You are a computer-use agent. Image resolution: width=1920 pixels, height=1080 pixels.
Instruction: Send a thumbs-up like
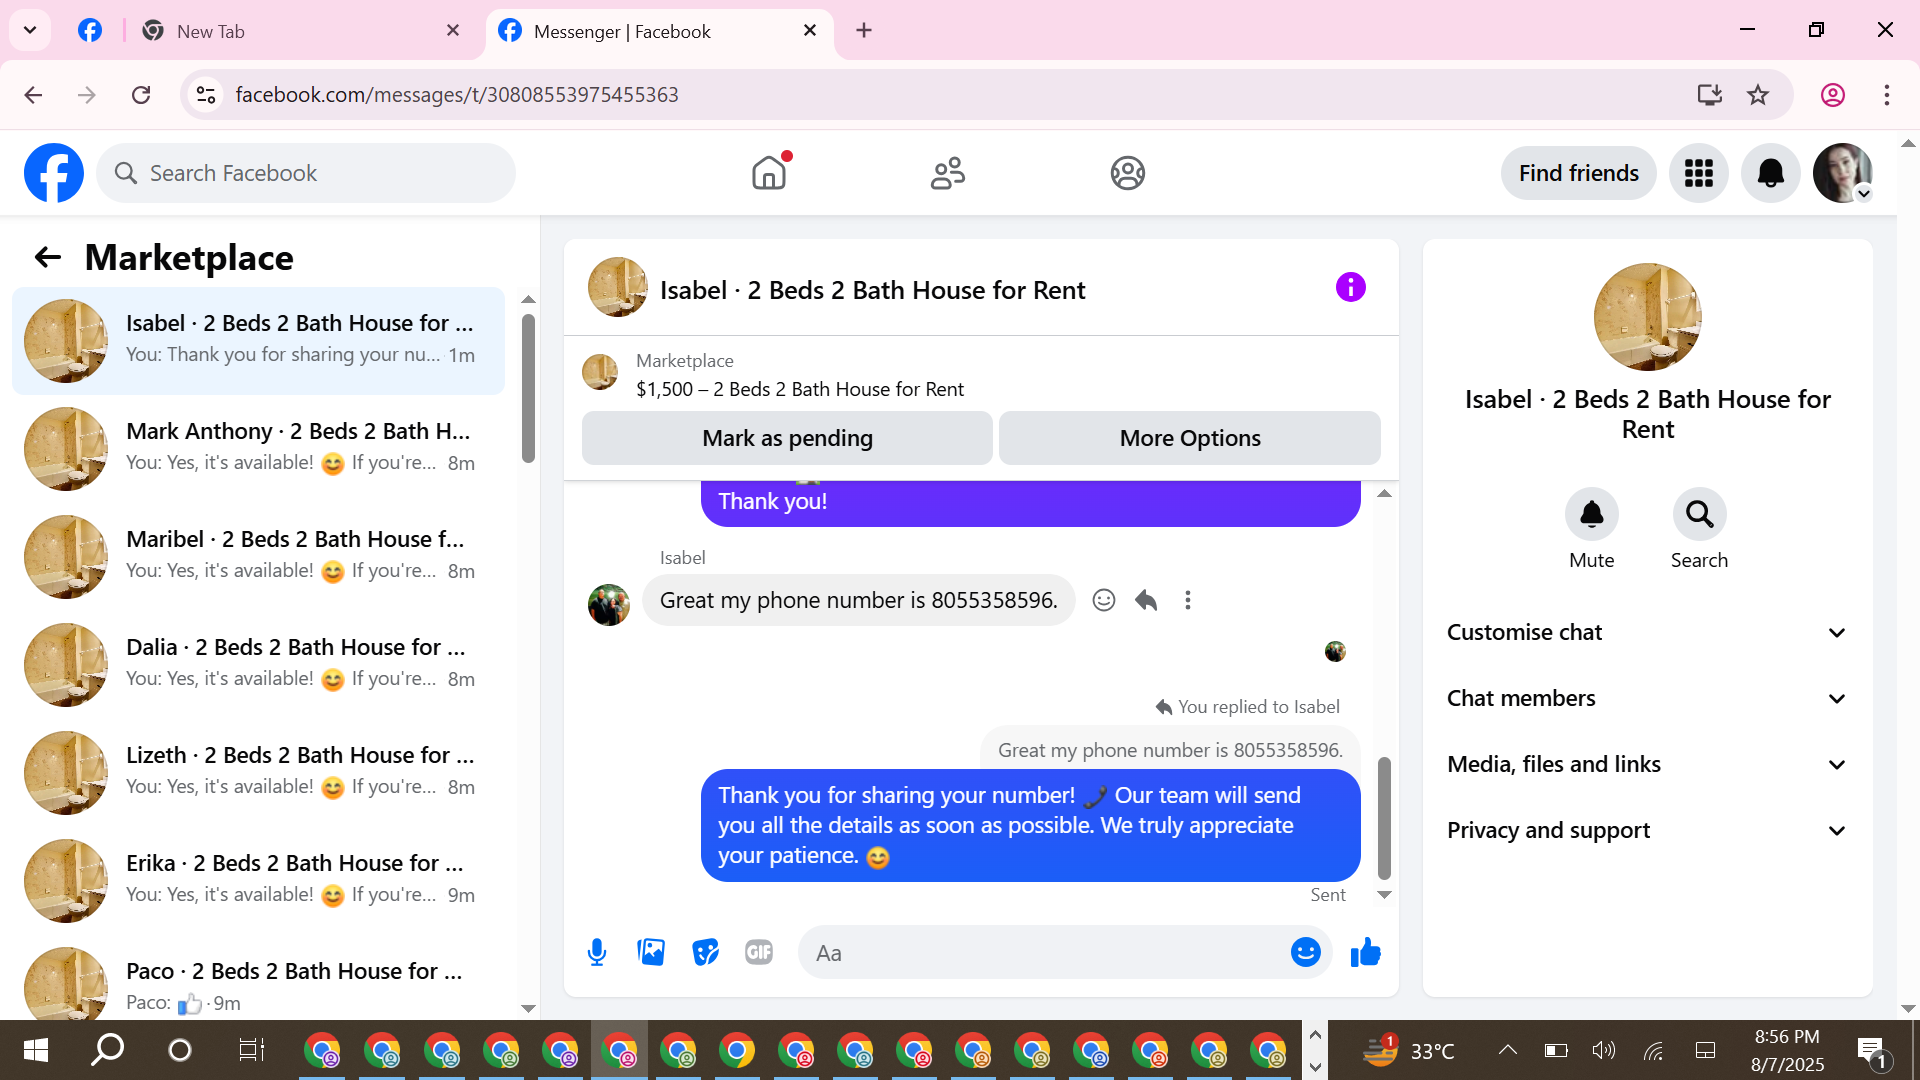pos(1365,953)
